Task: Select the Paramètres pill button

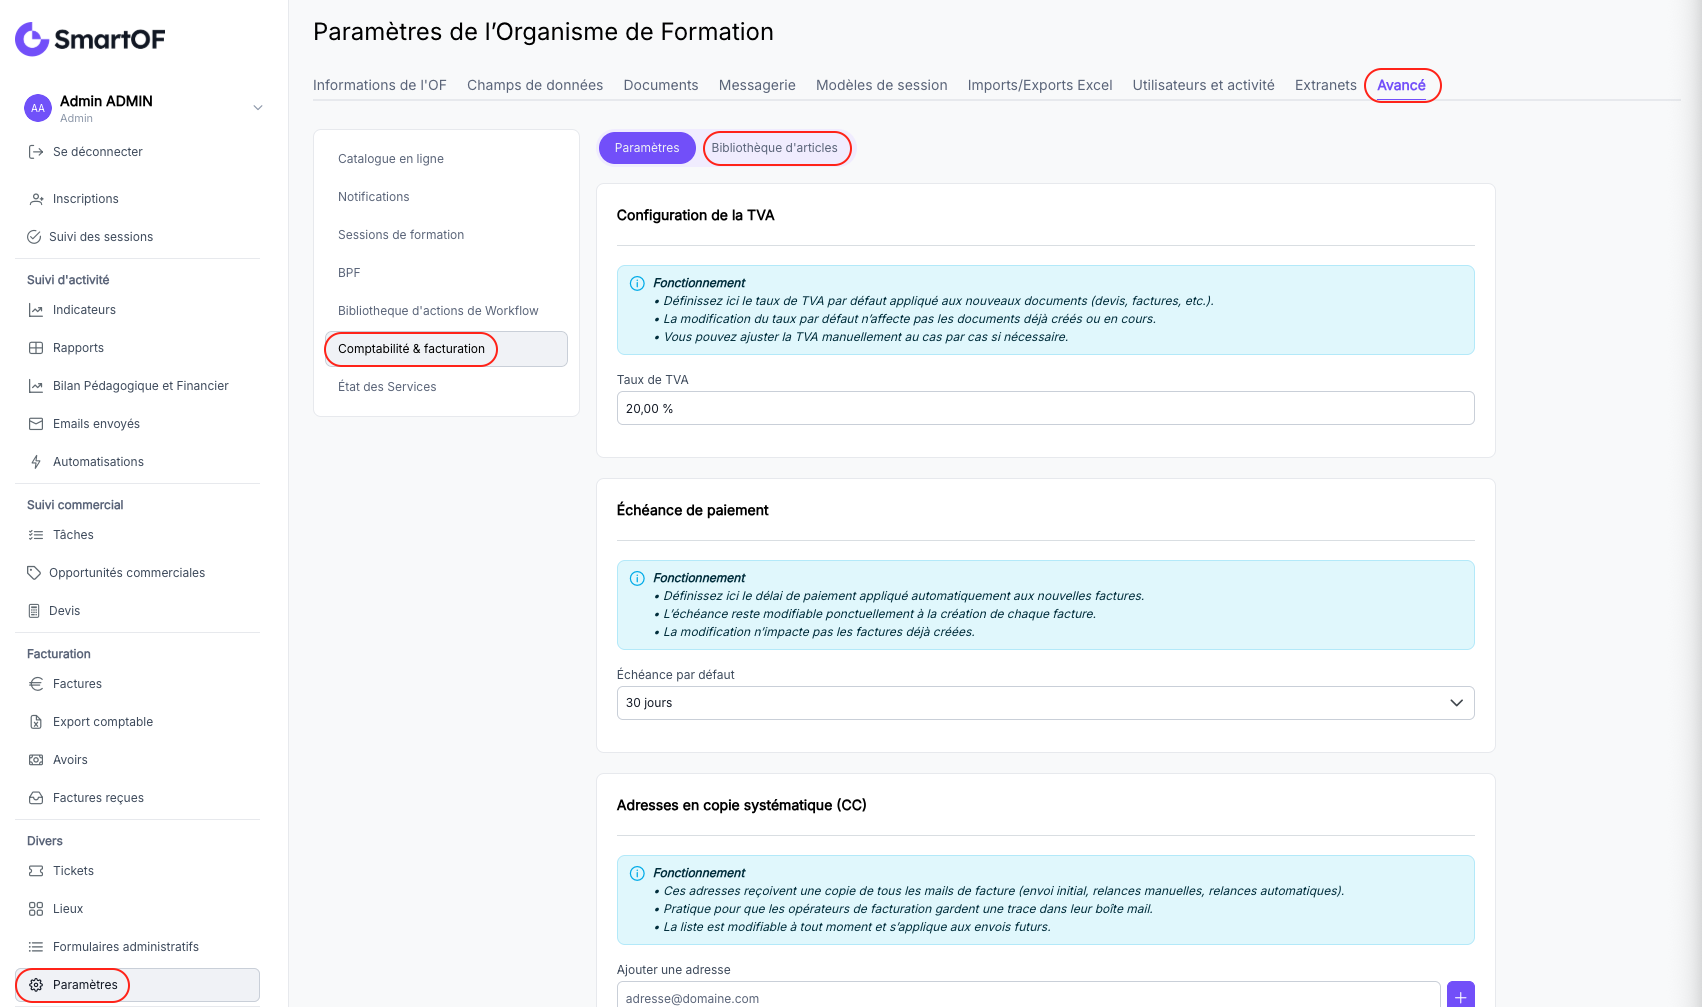Action: [647, 148]
